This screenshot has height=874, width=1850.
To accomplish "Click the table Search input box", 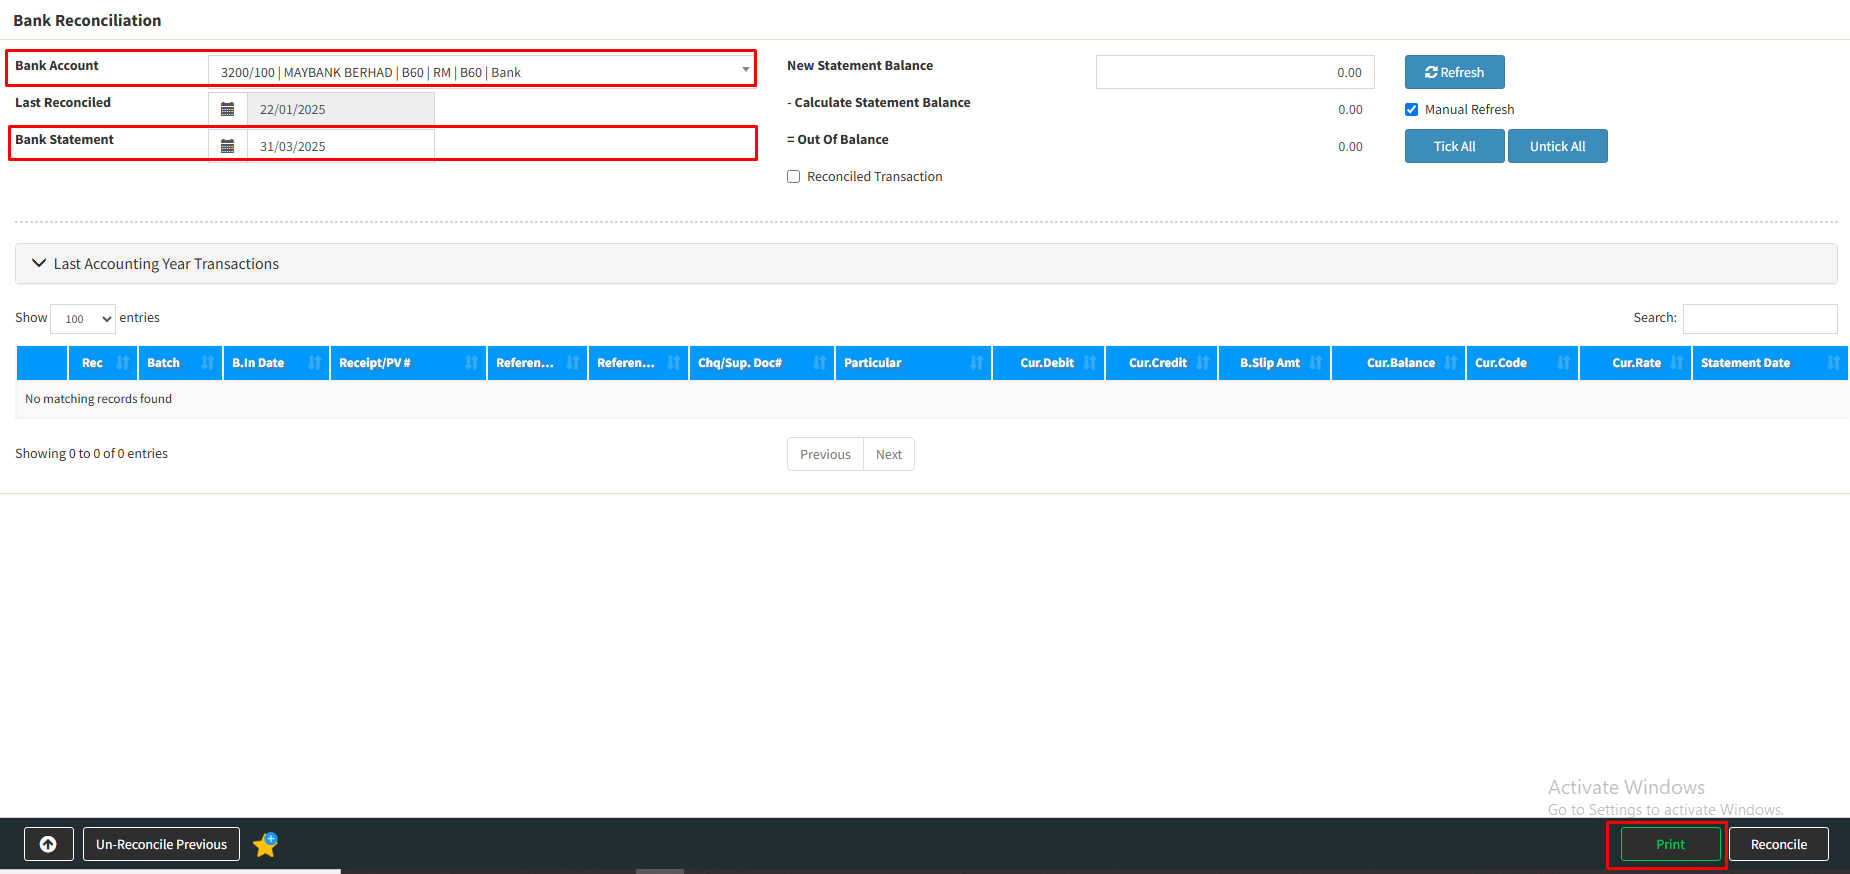I will 1759,319.
